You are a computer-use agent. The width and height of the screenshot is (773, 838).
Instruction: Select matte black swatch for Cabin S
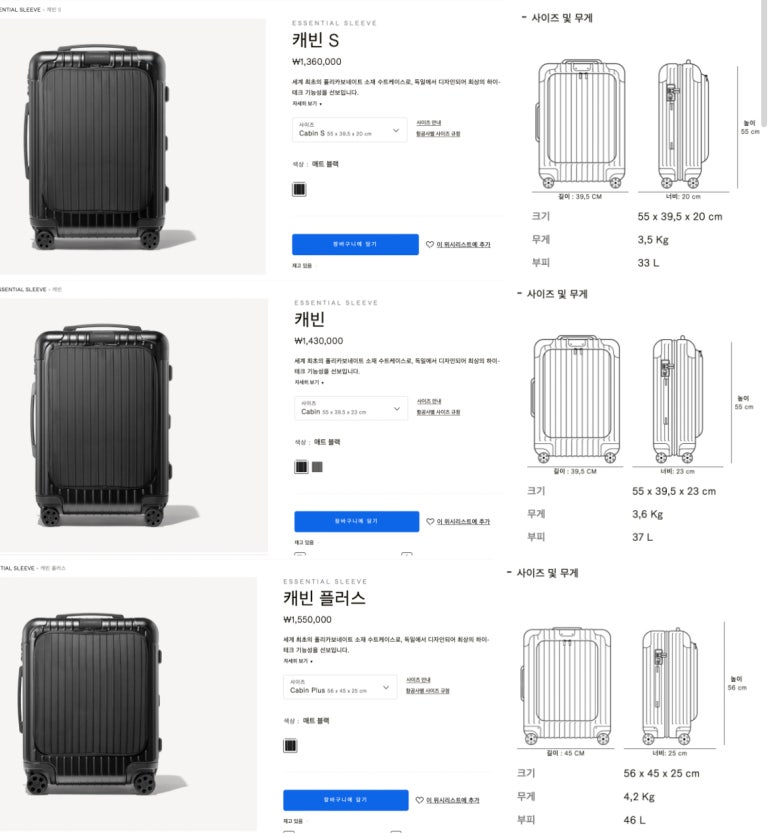pos(300,190)
